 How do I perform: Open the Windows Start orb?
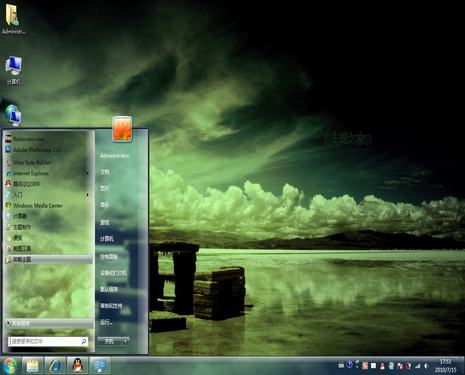10,366
